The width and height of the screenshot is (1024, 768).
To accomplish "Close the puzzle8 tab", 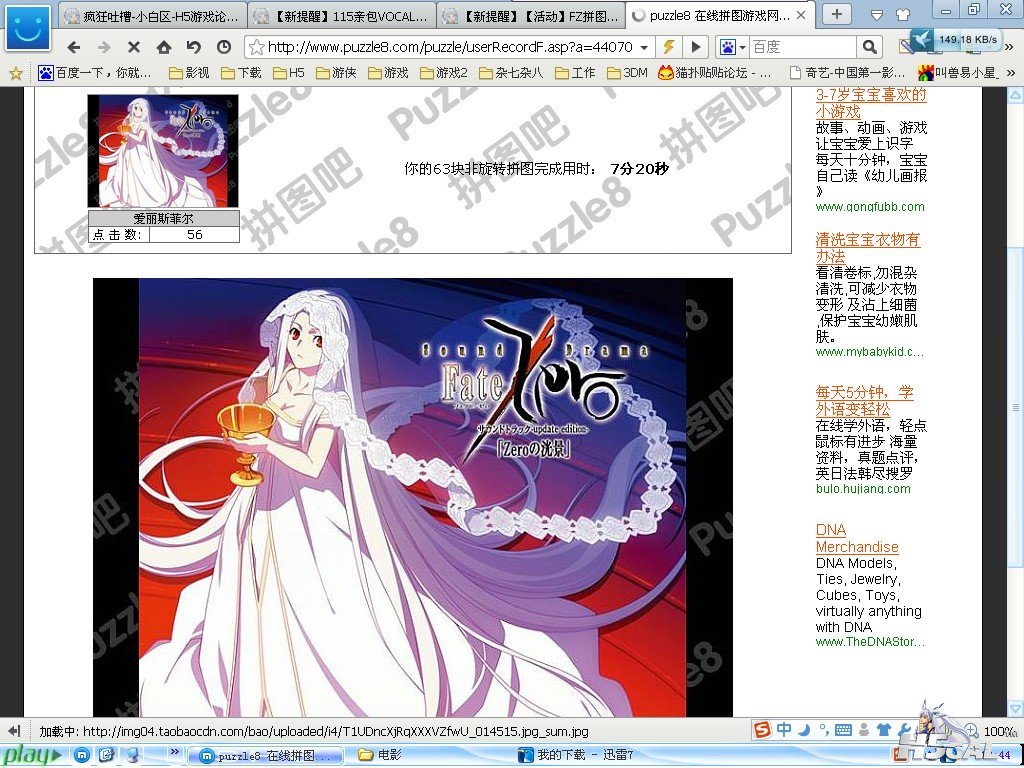I will [801, 15].
